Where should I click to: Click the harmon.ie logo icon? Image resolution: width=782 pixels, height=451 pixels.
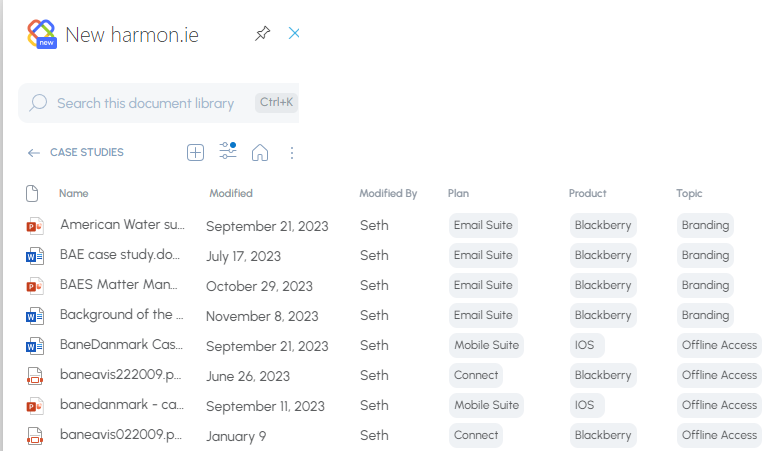coord(42,34)
